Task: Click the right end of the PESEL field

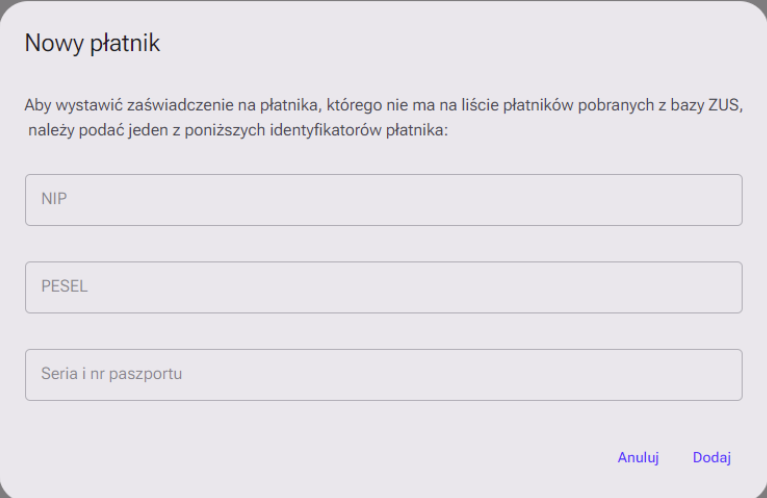Action: 720,287
